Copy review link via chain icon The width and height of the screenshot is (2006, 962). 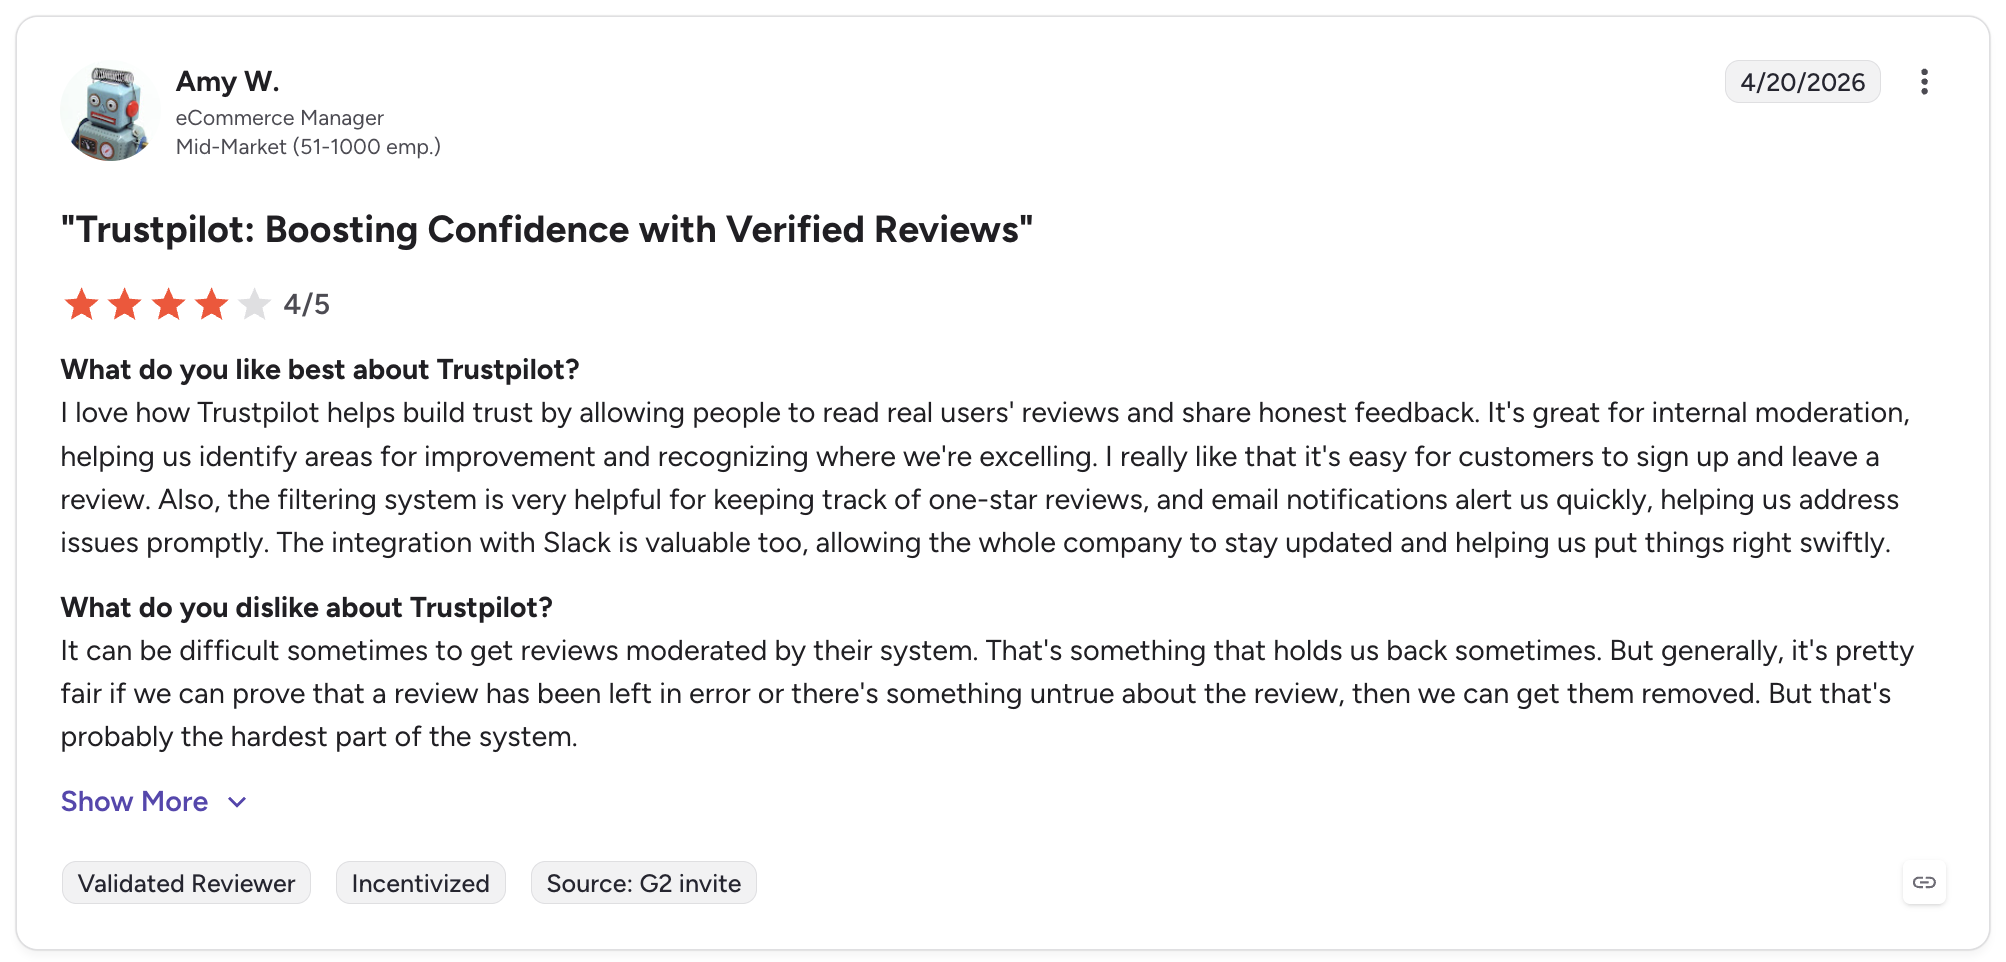1924,882
